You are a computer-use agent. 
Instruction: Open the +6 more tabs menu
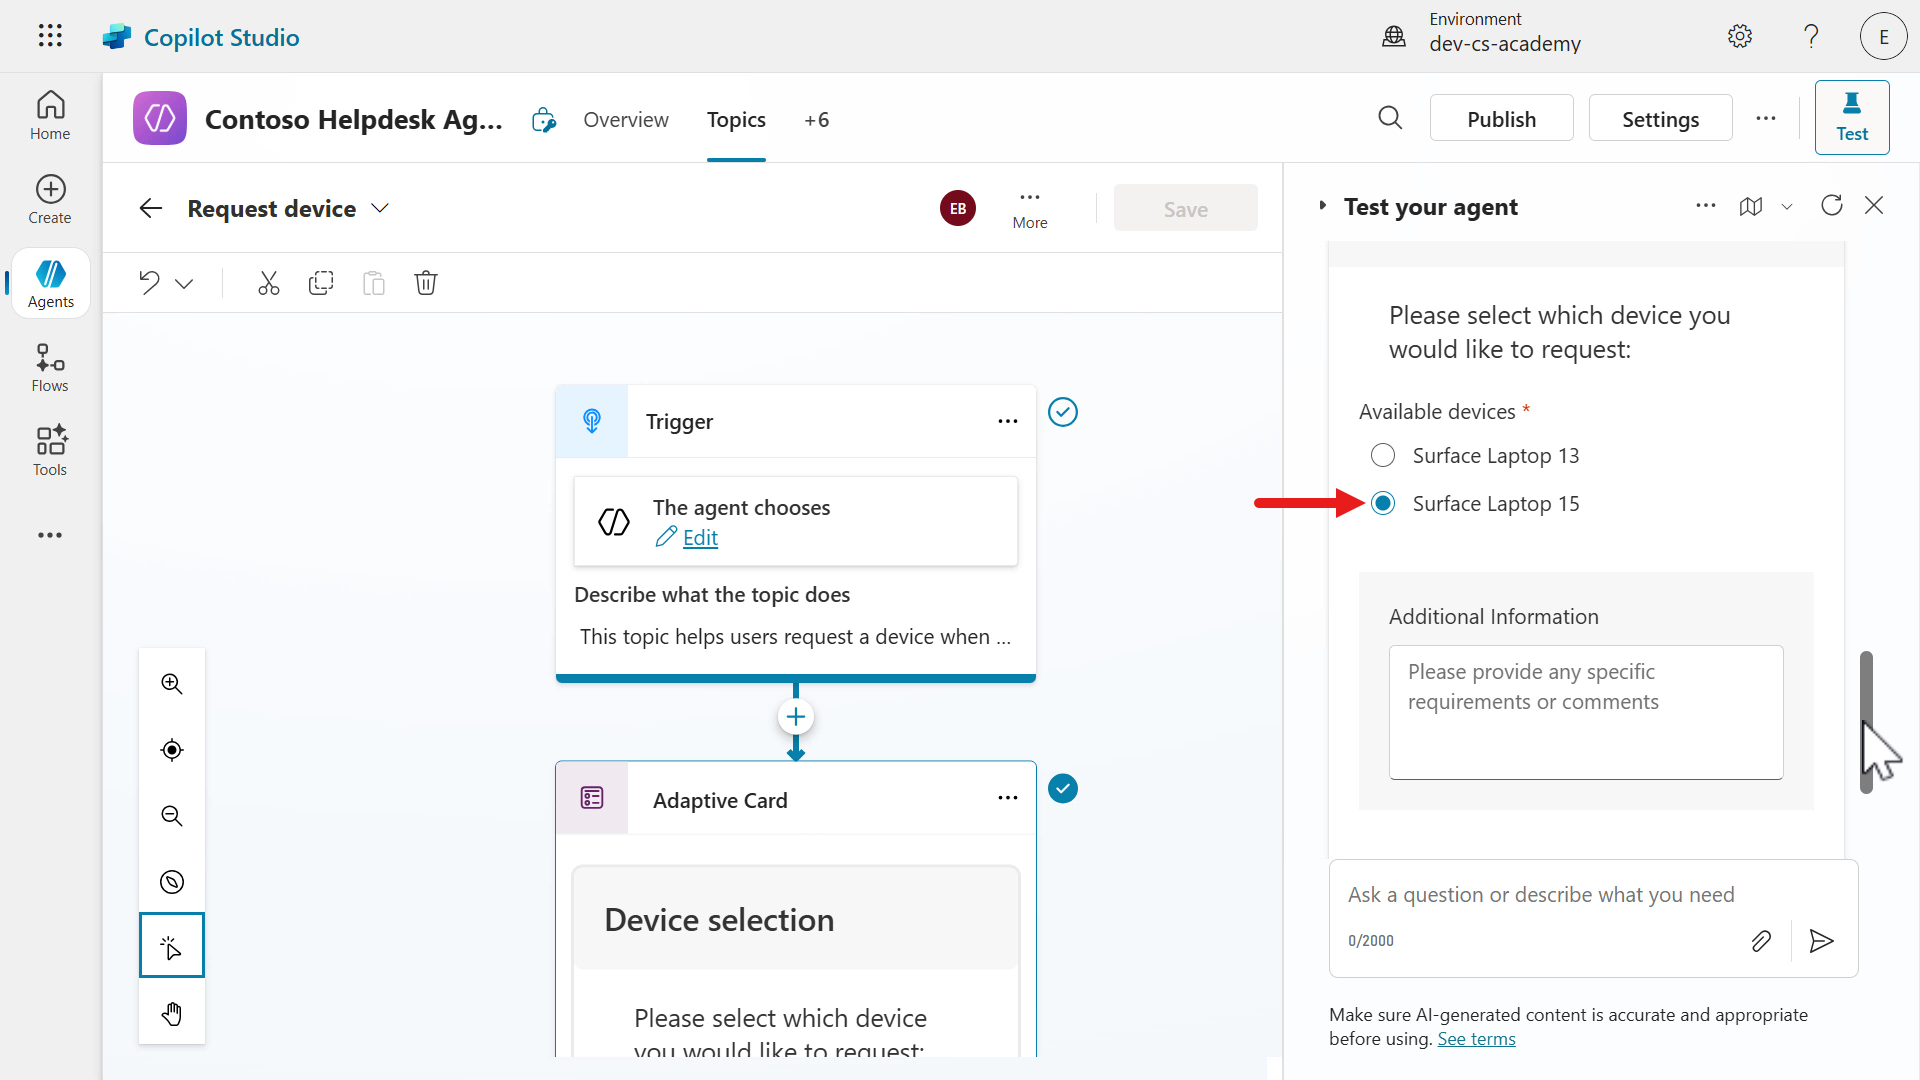point(816,120)
